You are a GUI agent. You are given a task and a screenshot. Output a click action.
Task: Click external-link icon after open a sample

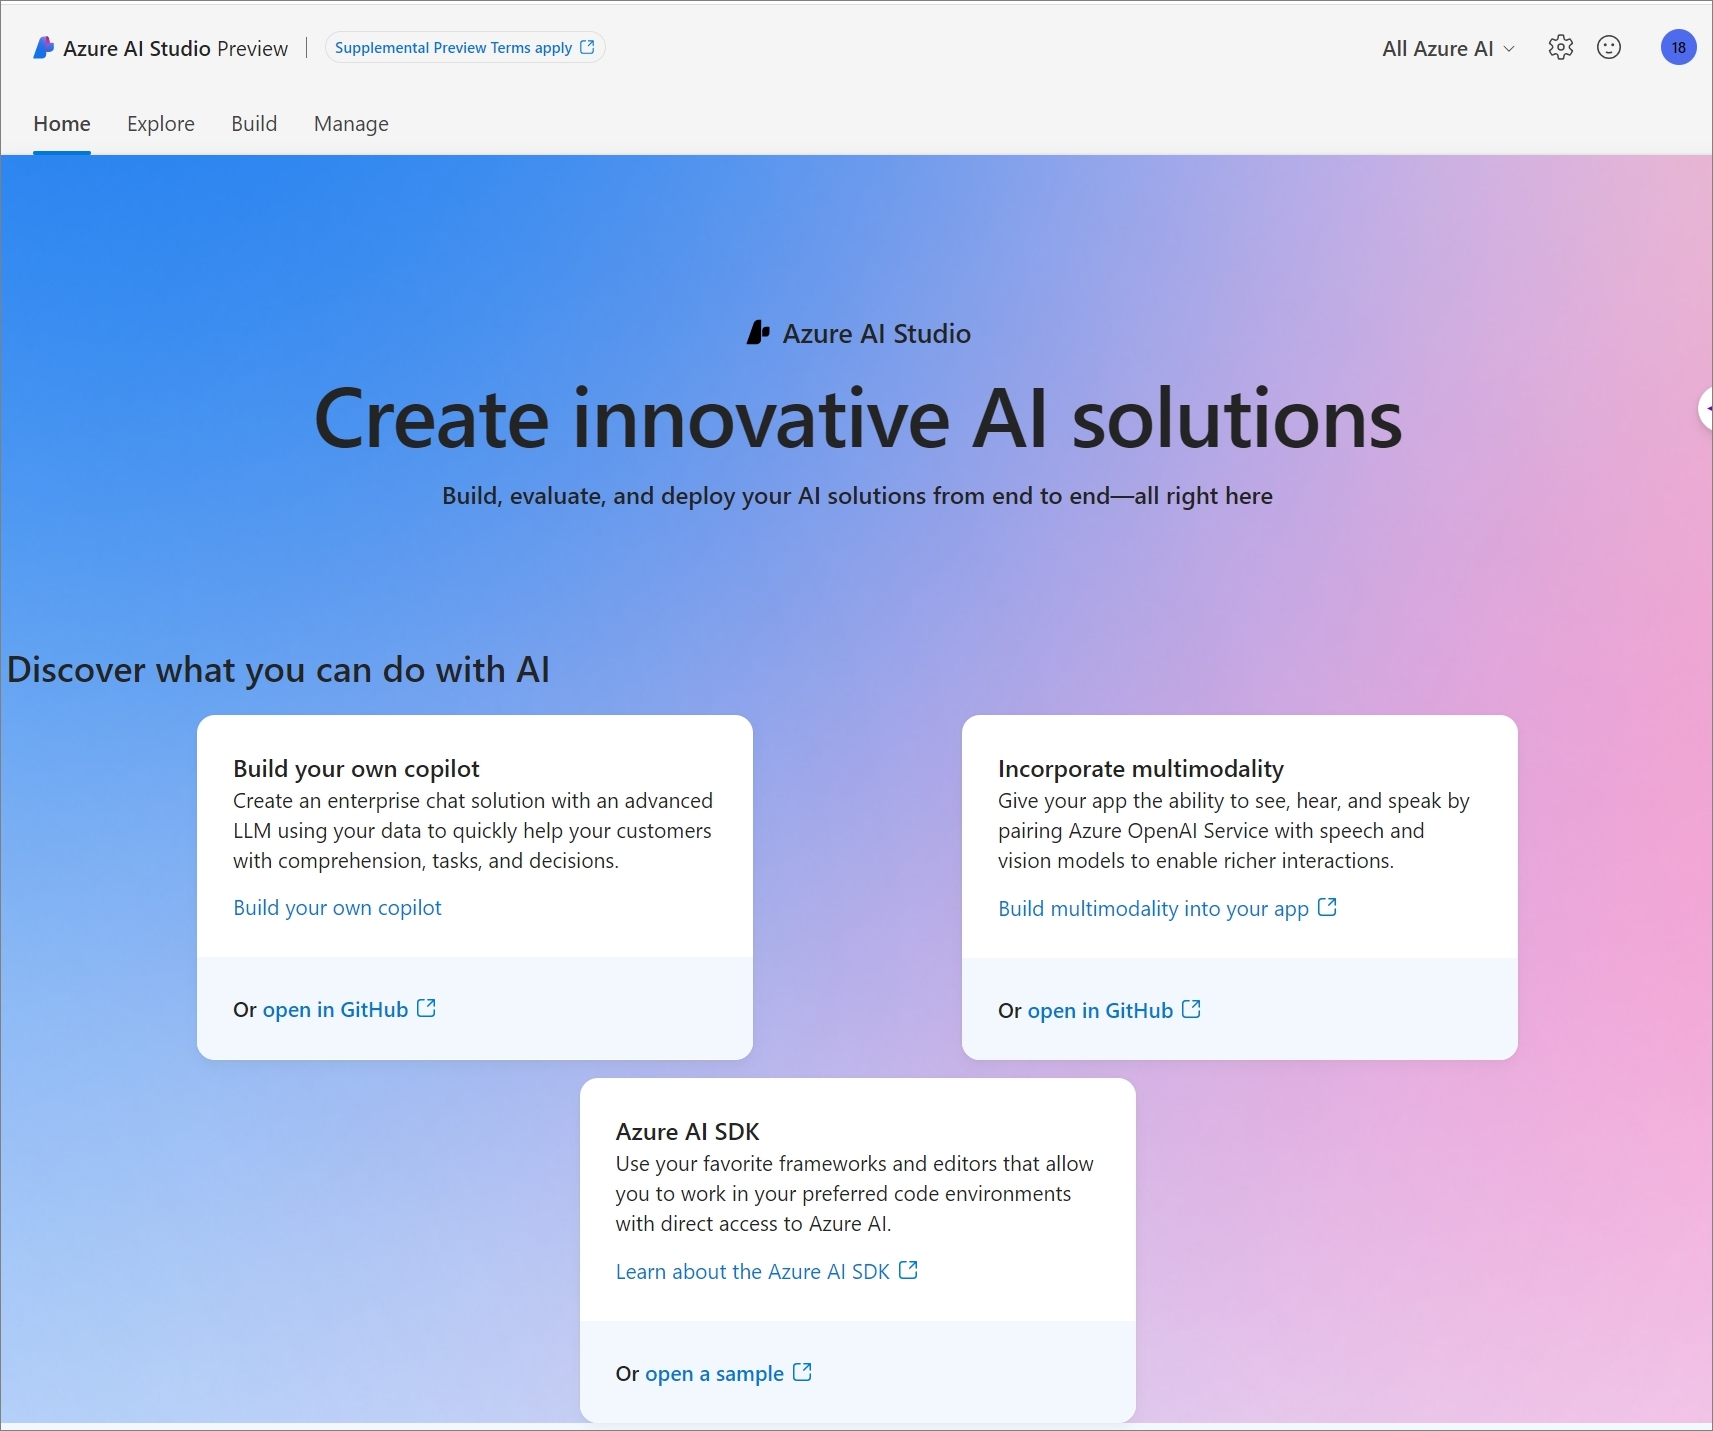point(802,1372)
